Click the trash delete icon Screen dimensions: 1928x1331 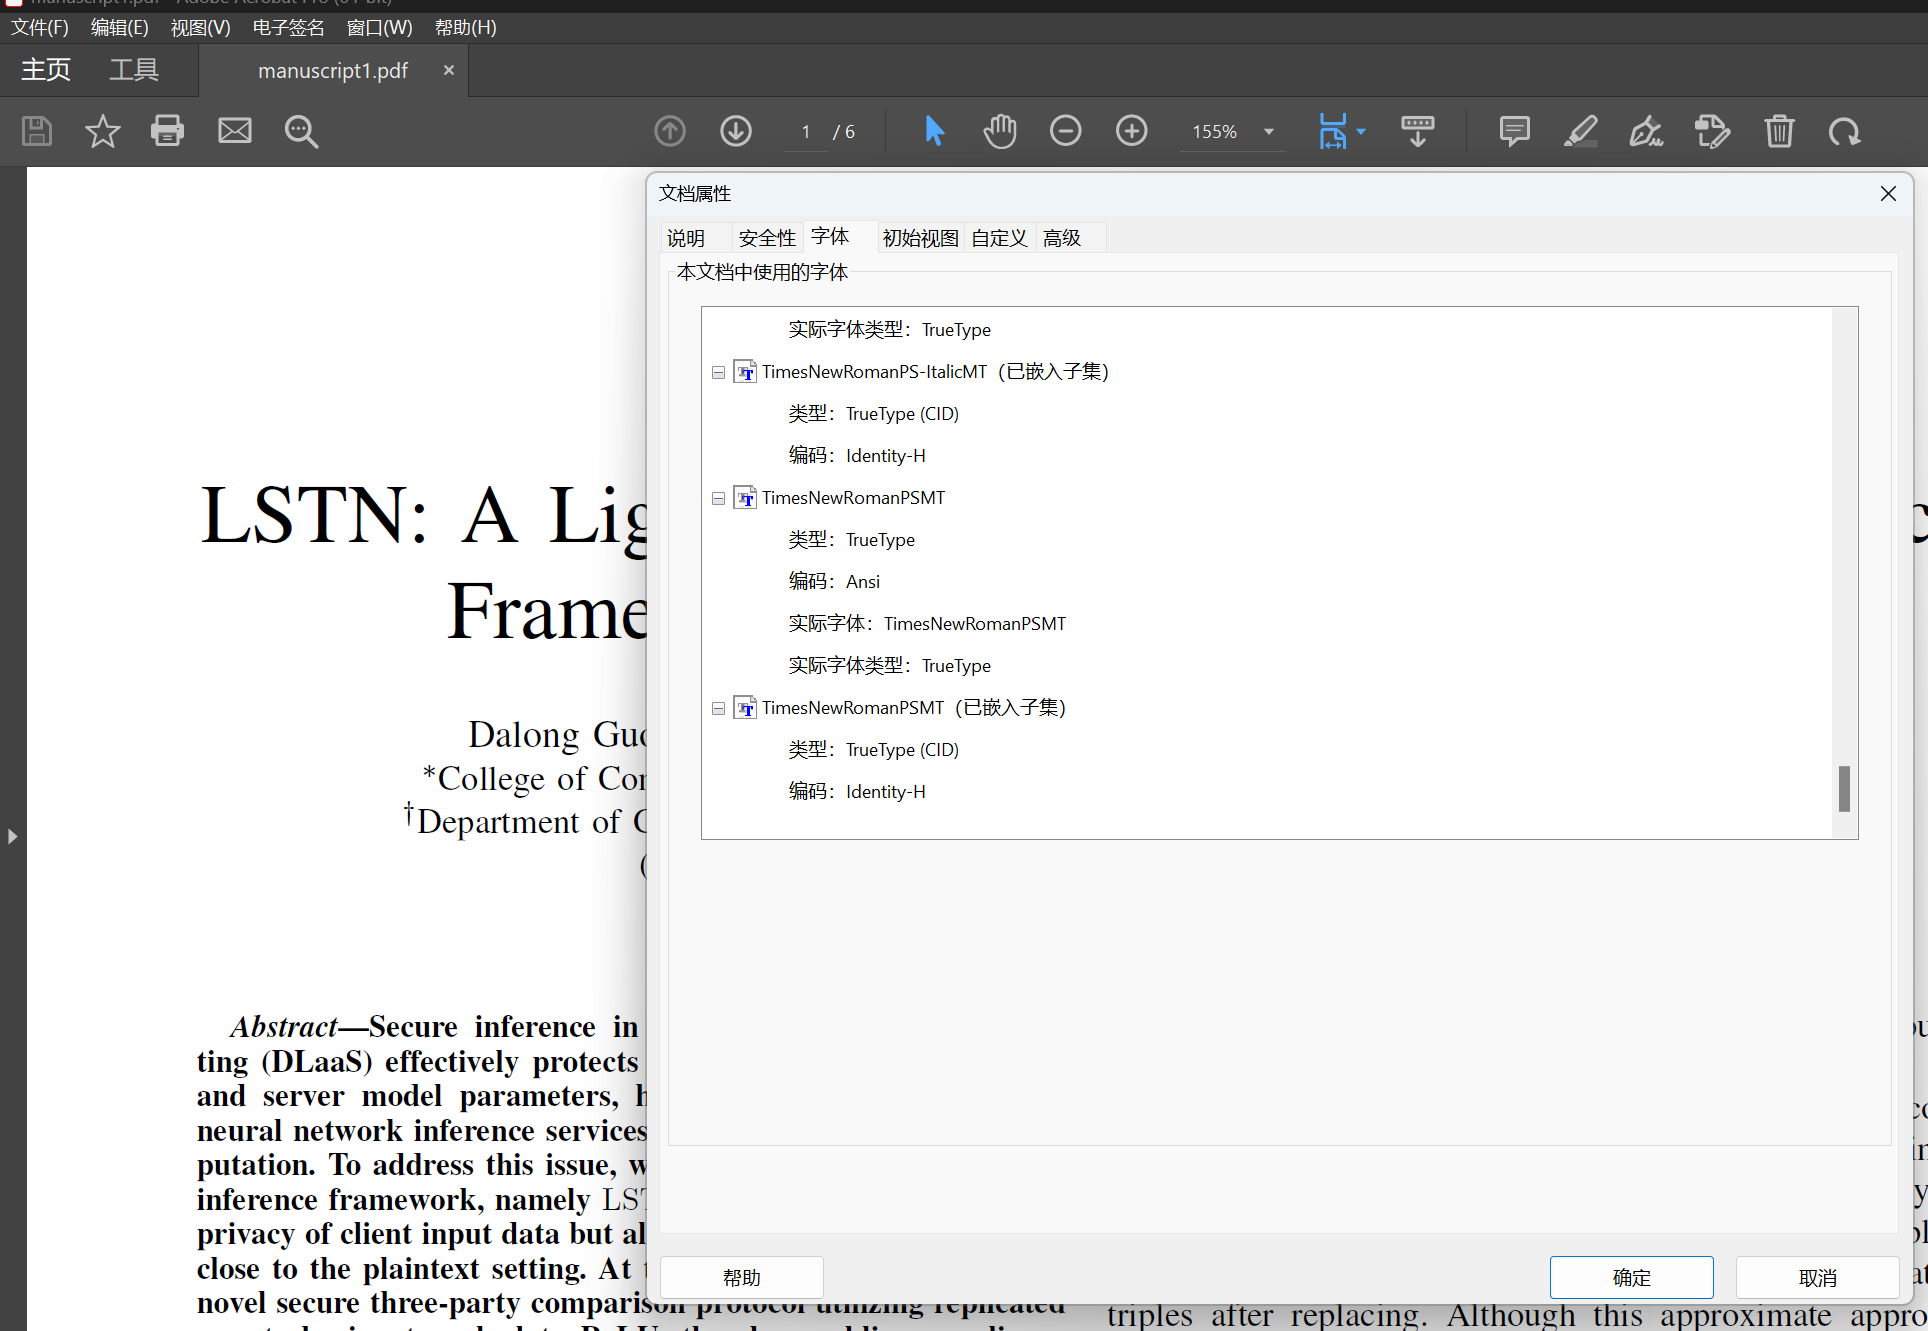pos(1779,131)
